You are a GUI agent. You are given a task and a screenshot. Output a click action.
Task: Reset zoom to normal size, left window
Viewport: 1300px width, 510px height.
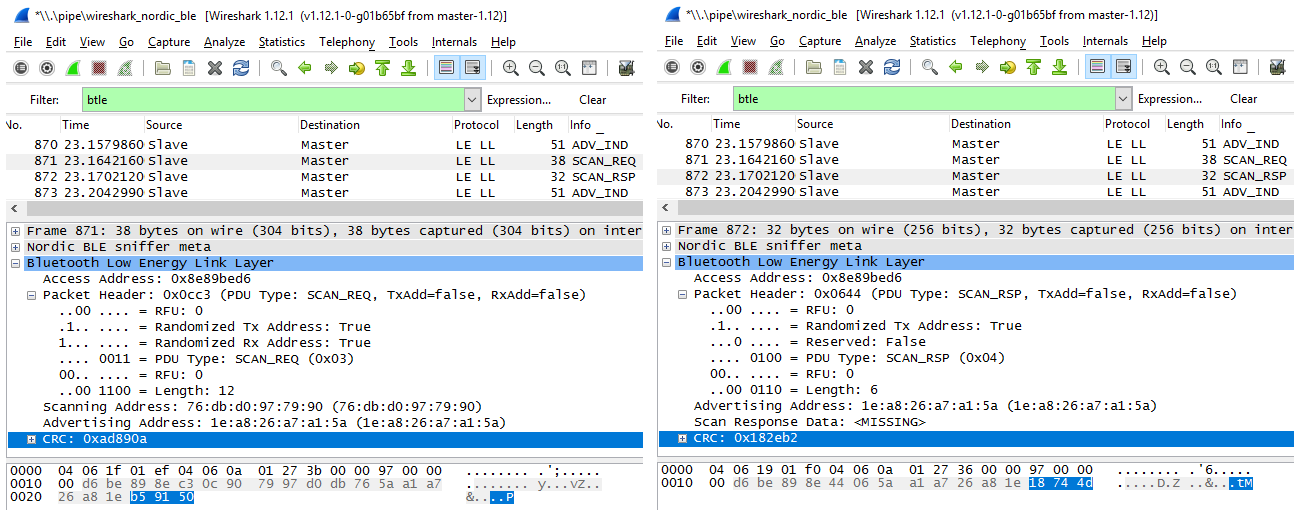563,68
